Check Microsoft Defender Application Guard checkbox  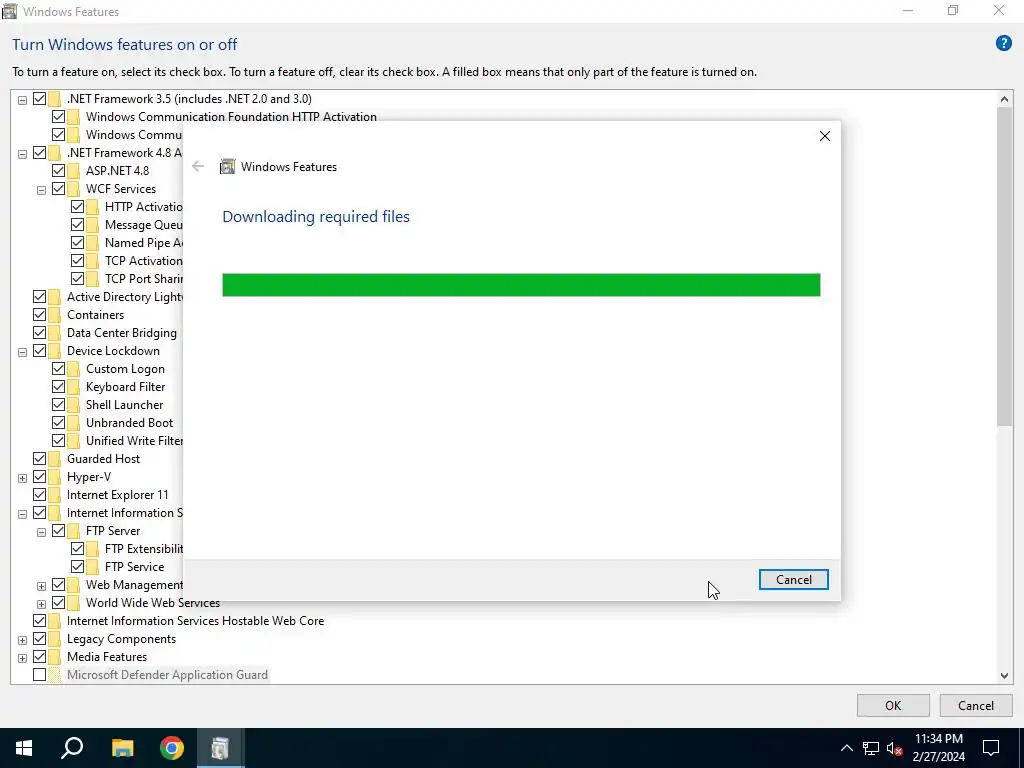(39, 675)
